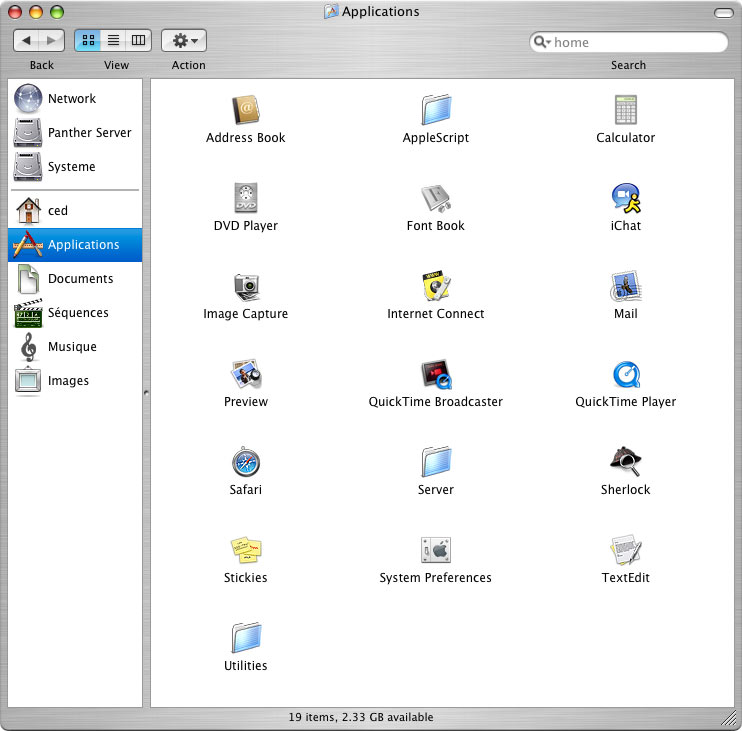The image size is (742, 731).
Task: Click the 'QuickTime Broadcaster' label text
Action: click(x=436, y=402)
